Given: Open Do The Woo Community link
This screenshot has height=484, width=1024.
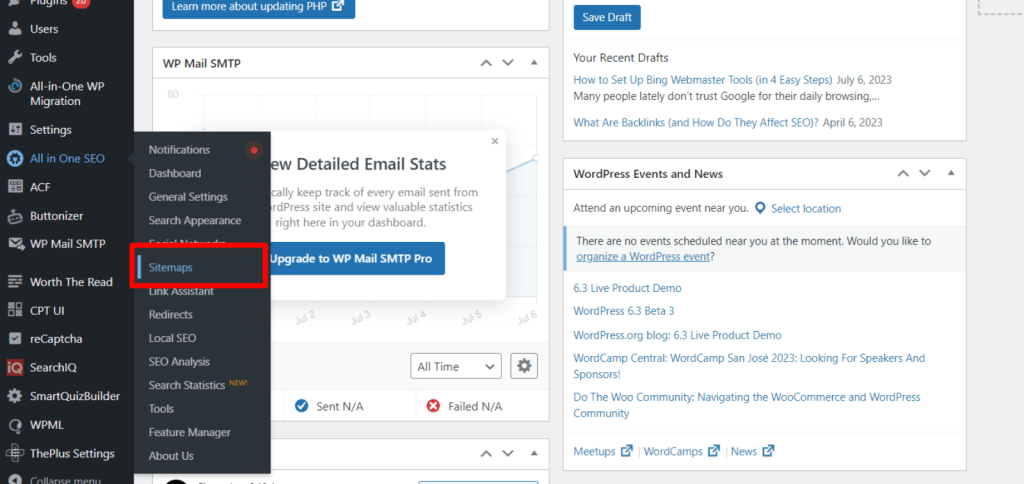Looking at the screenshot, I should tap(746, 405).
